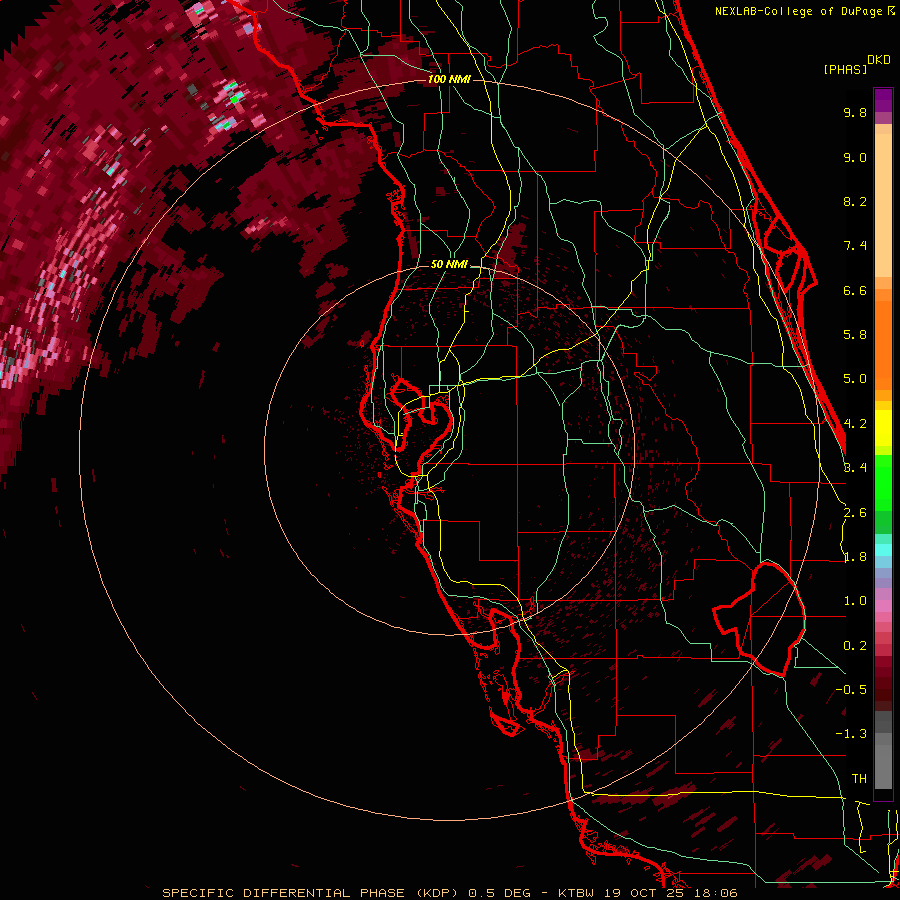The height and width of the screenshot is (900, 900).
Task: Click the 2.6 scale value
Action: point(855,513)
